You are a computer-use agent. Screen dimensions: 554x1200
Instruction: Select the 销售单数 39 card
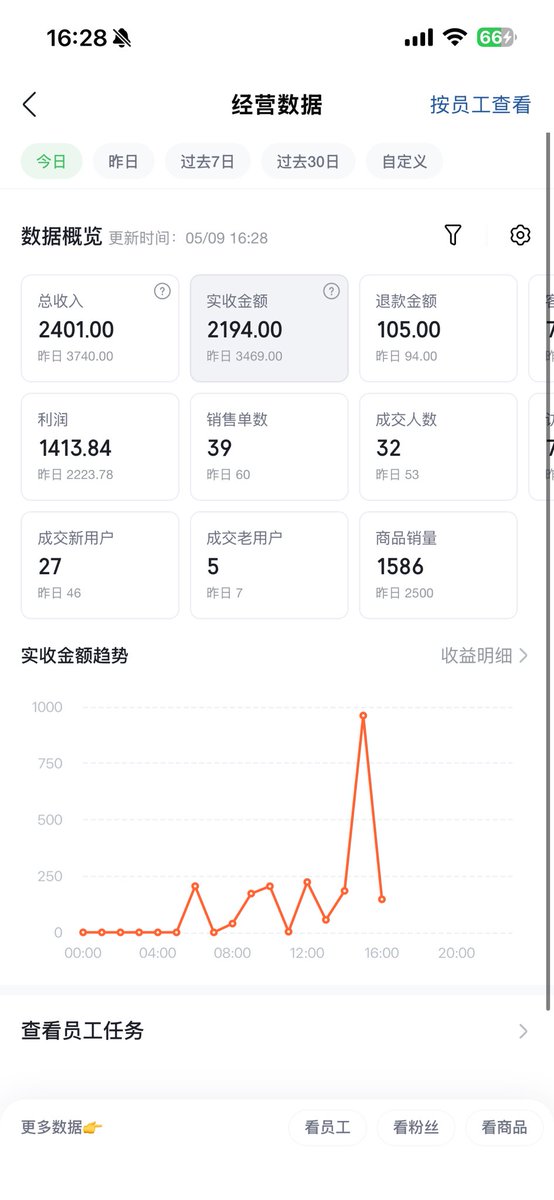pyautogui.click(x=269, y=447)
